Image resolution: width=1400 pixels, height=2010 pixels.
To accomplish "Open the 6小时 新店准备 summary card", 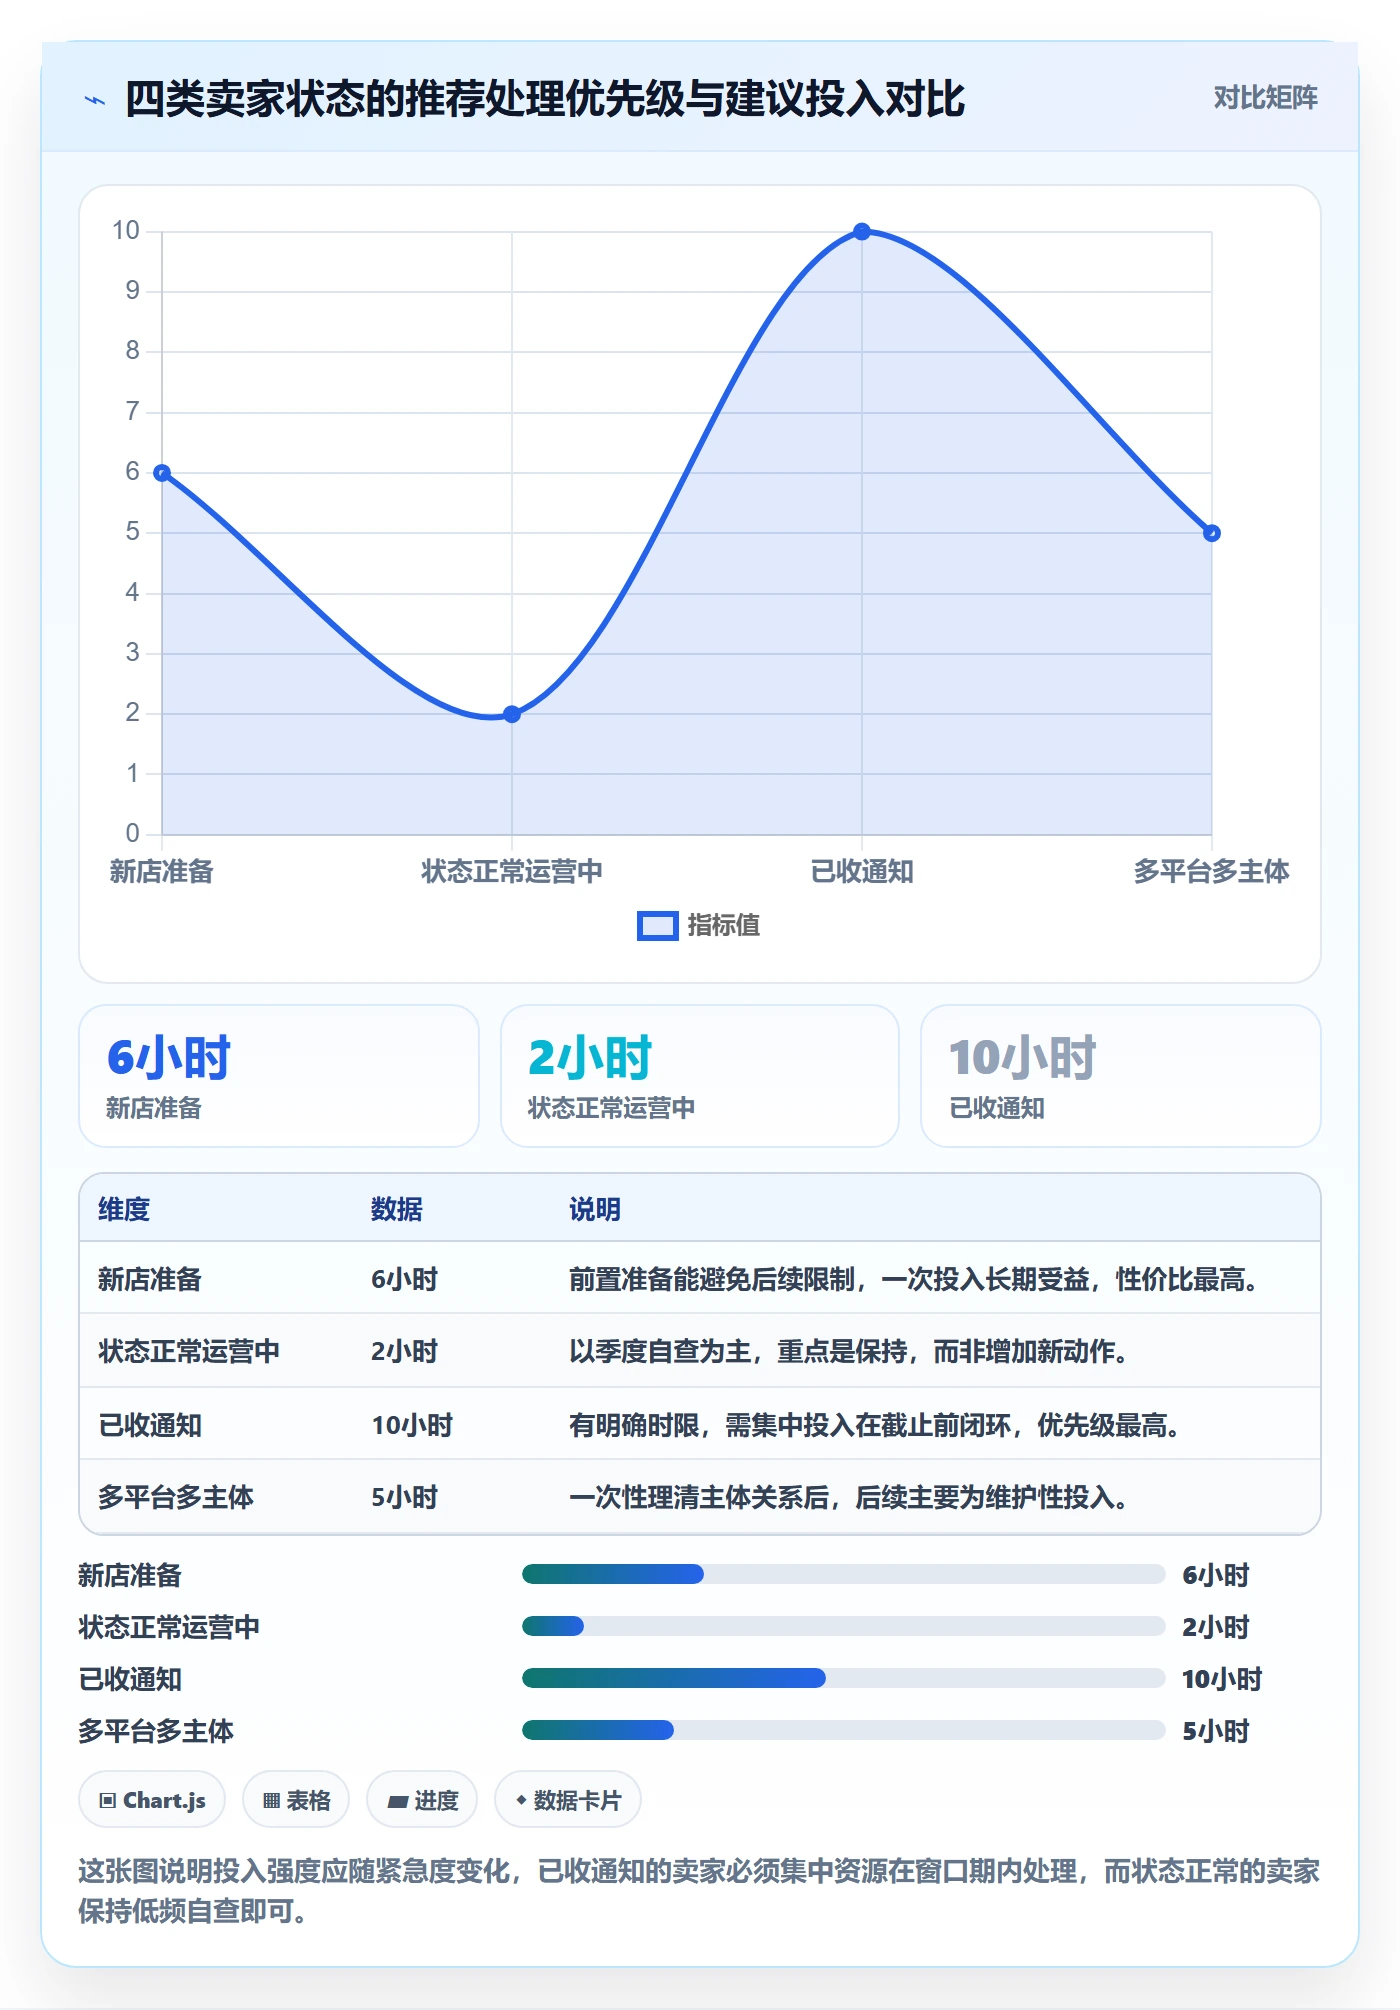I will tap(279, 1076).
